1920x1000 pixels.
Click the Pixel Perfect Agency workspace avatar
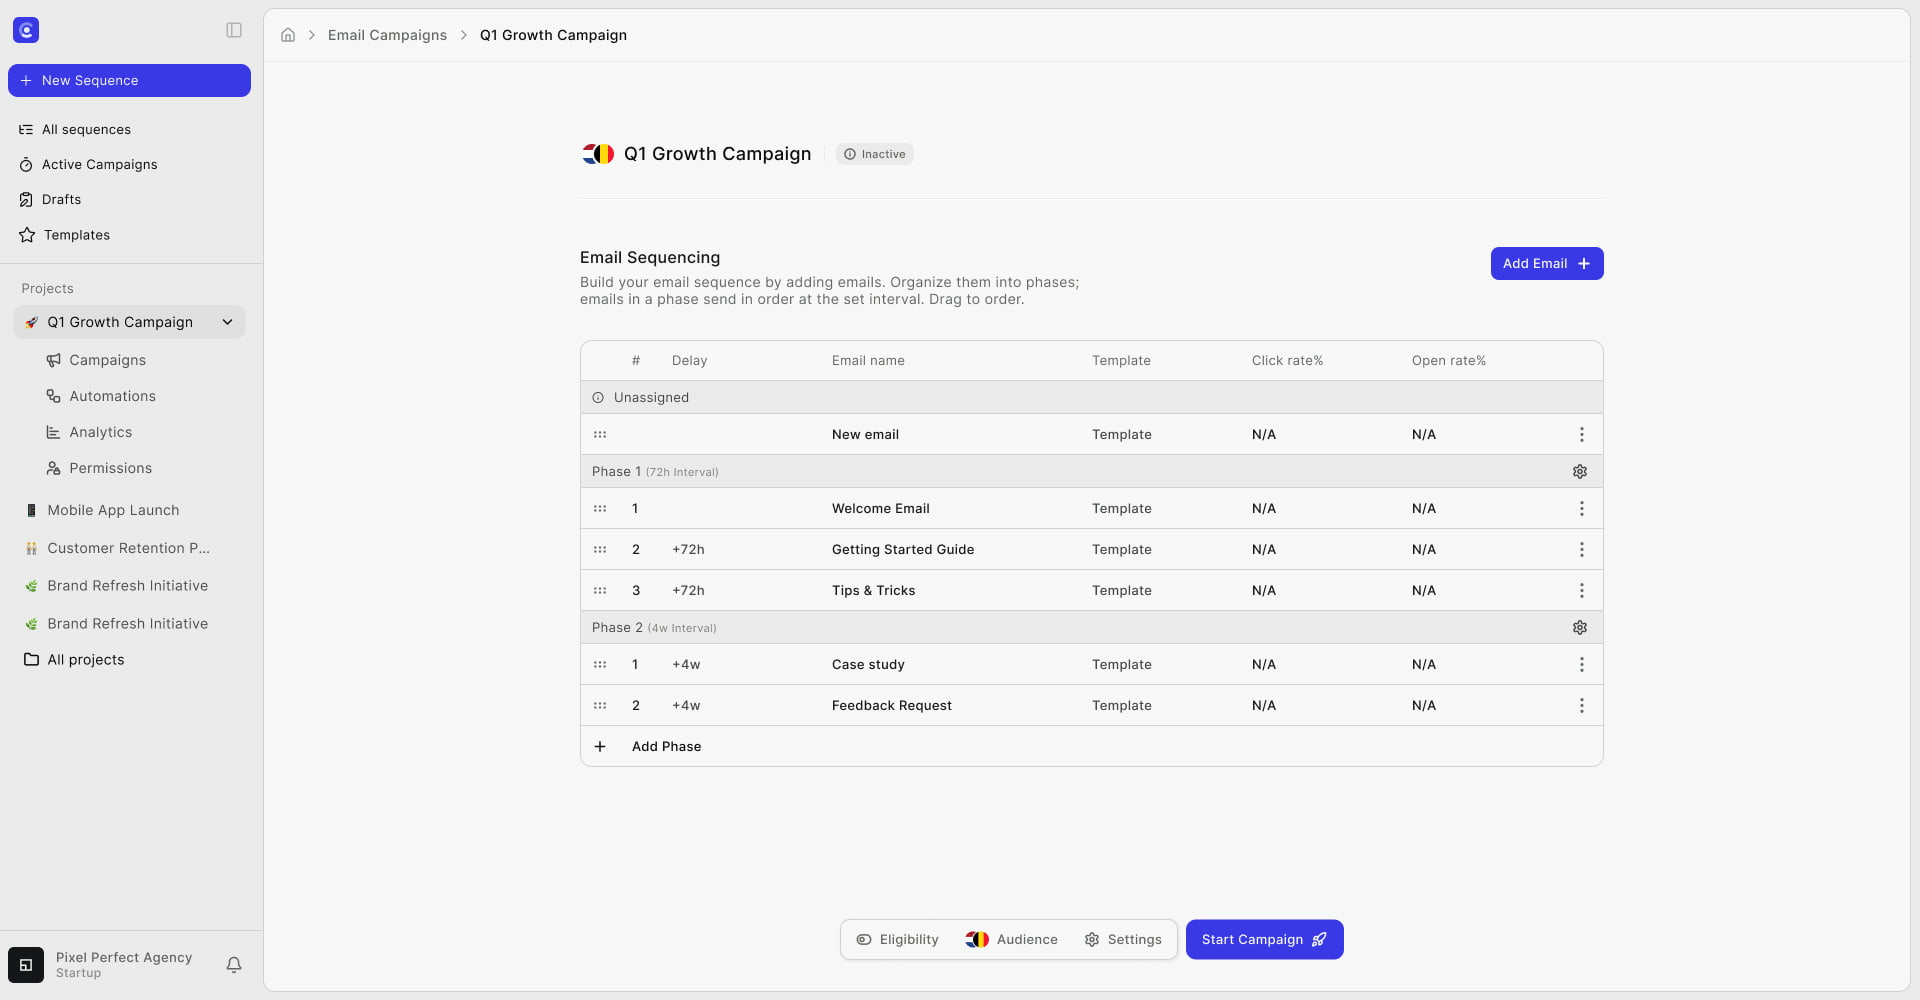point(26,965)
